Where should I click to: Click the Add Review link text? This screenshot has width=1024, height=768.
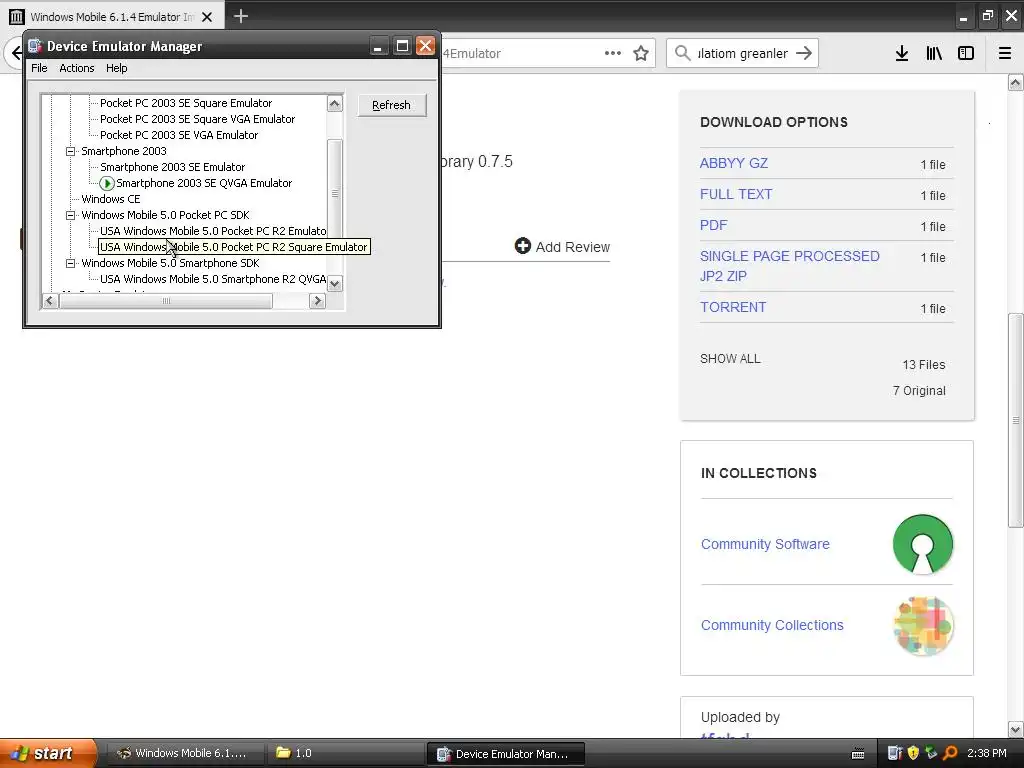tap(572, 247)
